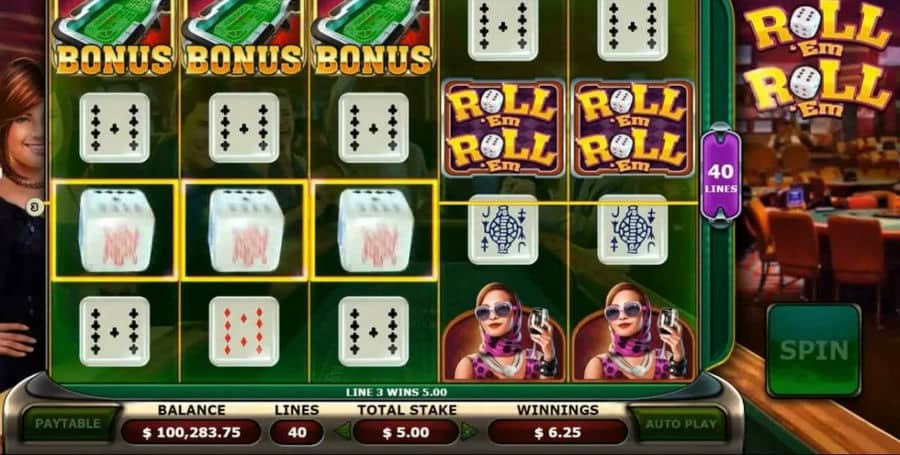Click the red diamonds die on reel two

pos(244,332)
